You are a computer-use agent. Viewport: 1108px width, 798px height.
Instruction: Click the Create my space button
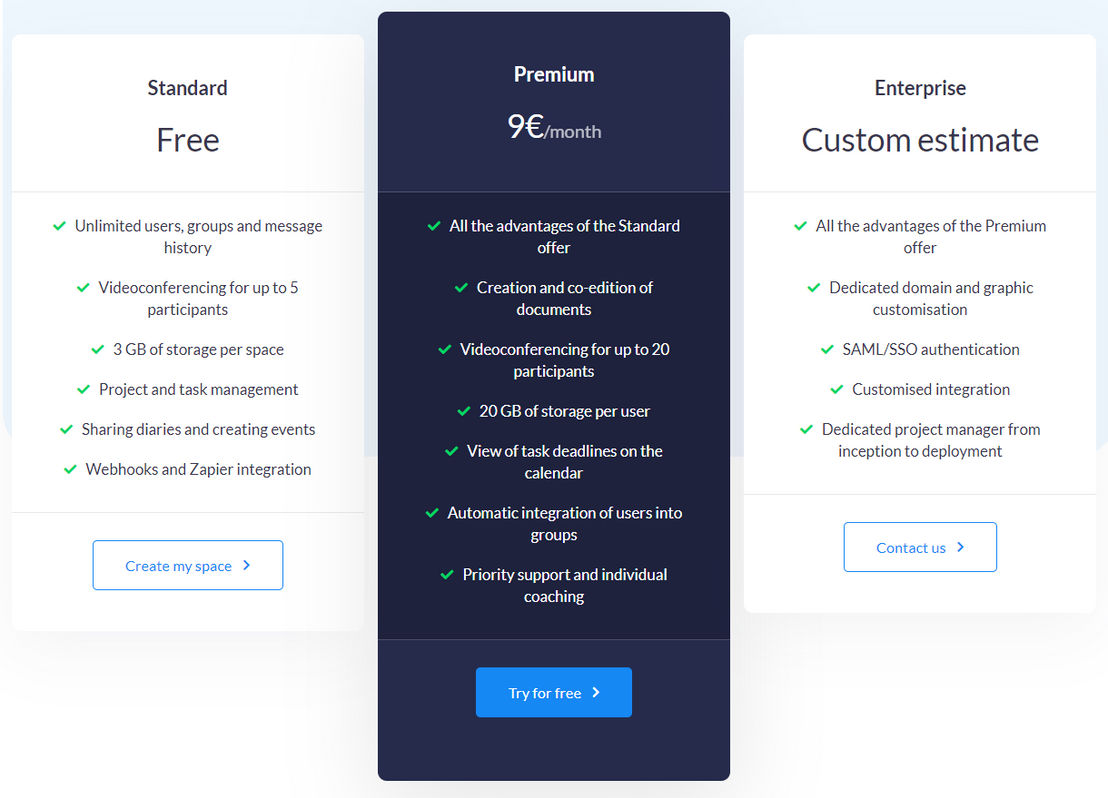(x=188, y=565)
